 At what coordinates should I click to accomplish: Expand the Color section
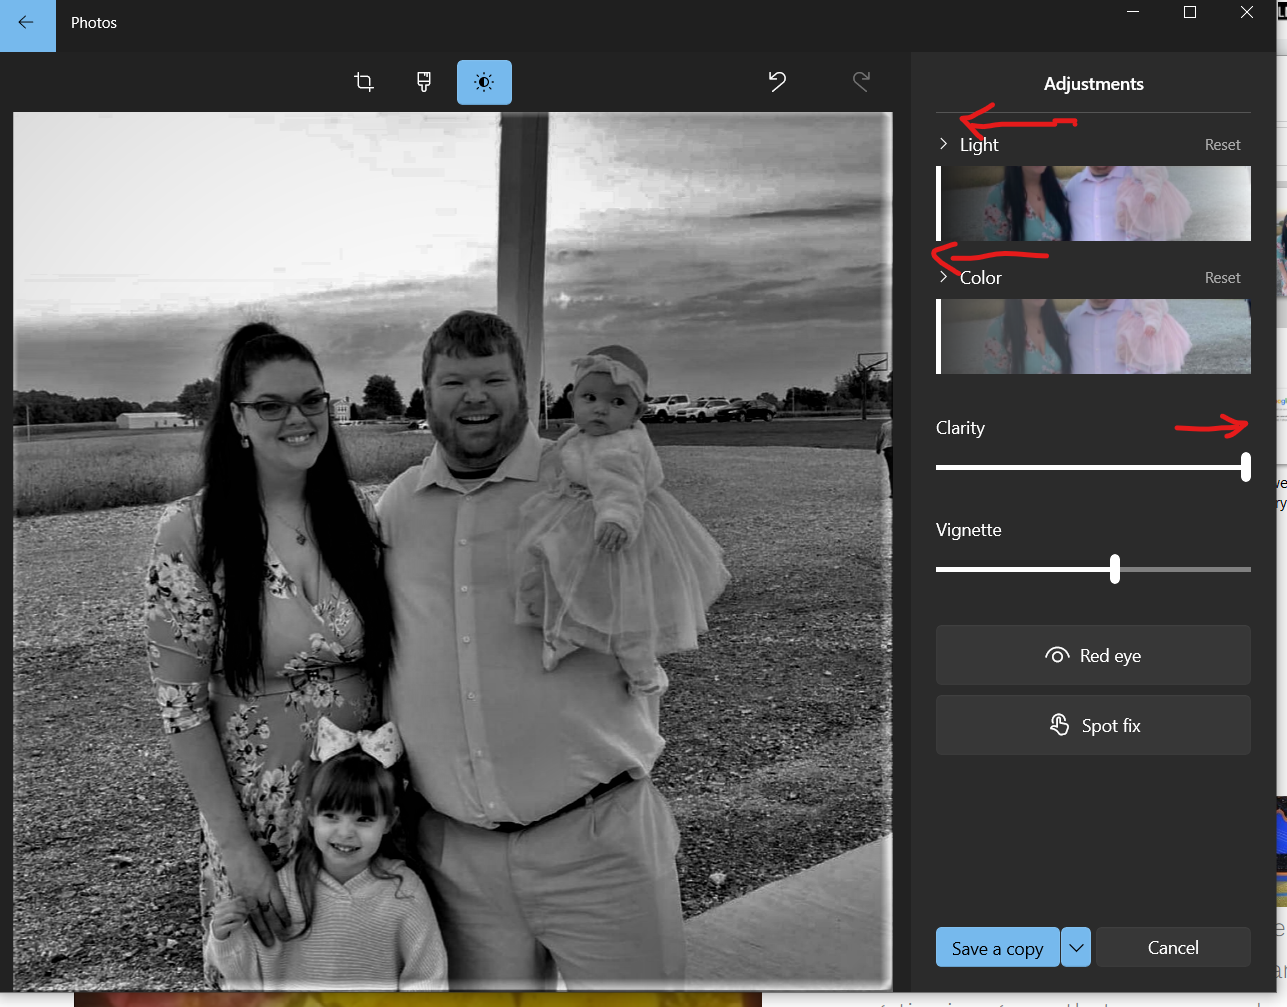943,277
